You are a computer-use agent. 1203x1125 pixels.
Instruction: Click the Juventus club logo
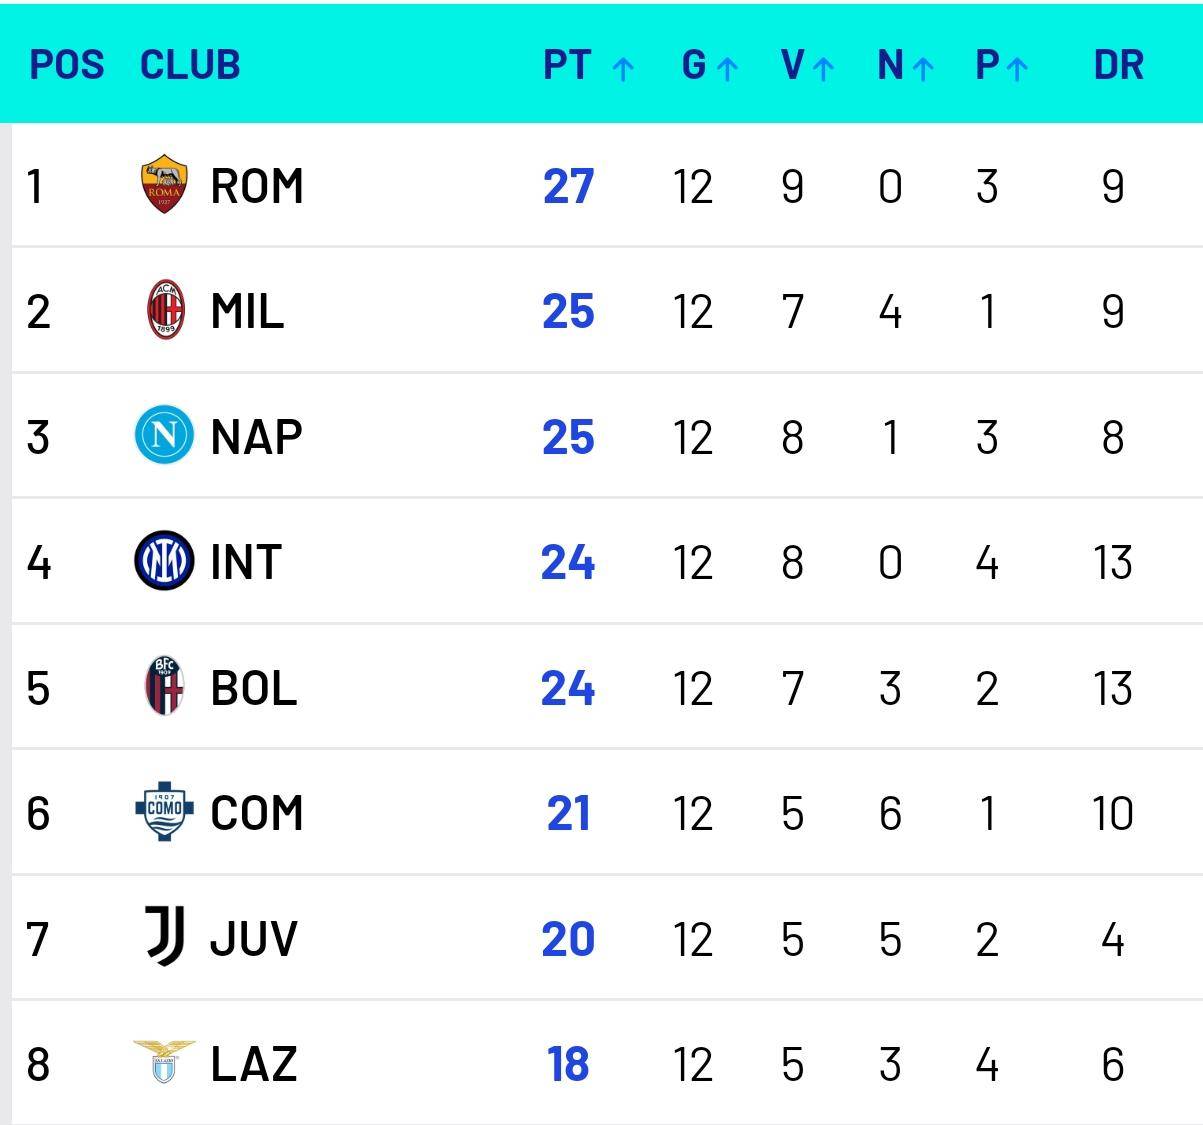coord(165,937)
